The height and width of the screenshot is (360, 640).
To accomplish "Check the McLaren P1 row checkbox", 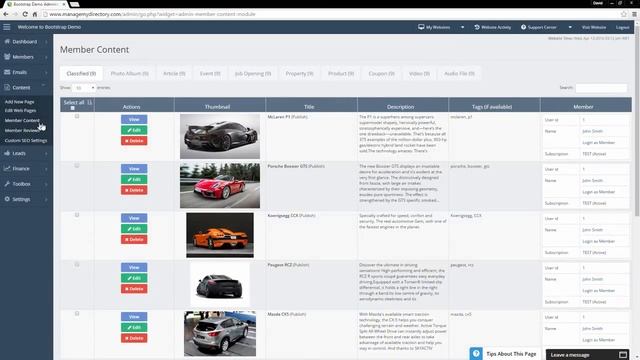I will click(77, 116).
